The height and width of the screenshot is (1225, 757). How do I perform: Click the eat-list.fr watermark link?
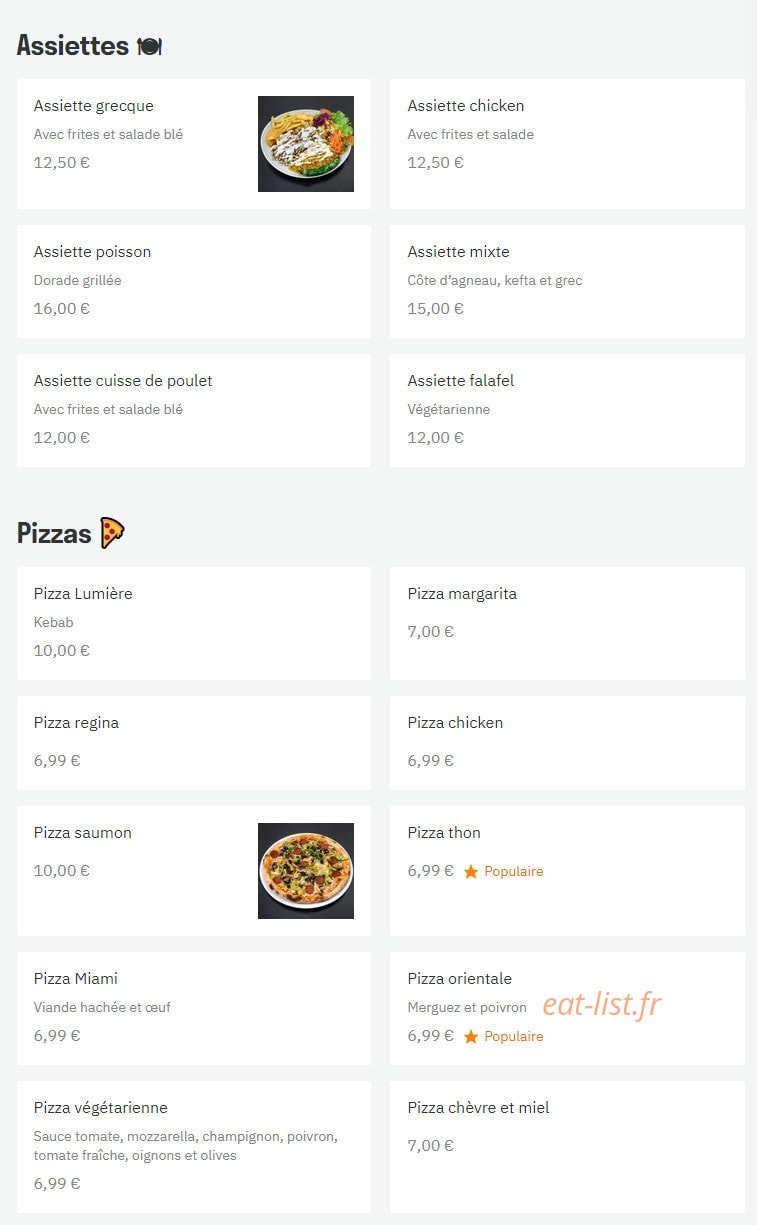[602, 1004]
